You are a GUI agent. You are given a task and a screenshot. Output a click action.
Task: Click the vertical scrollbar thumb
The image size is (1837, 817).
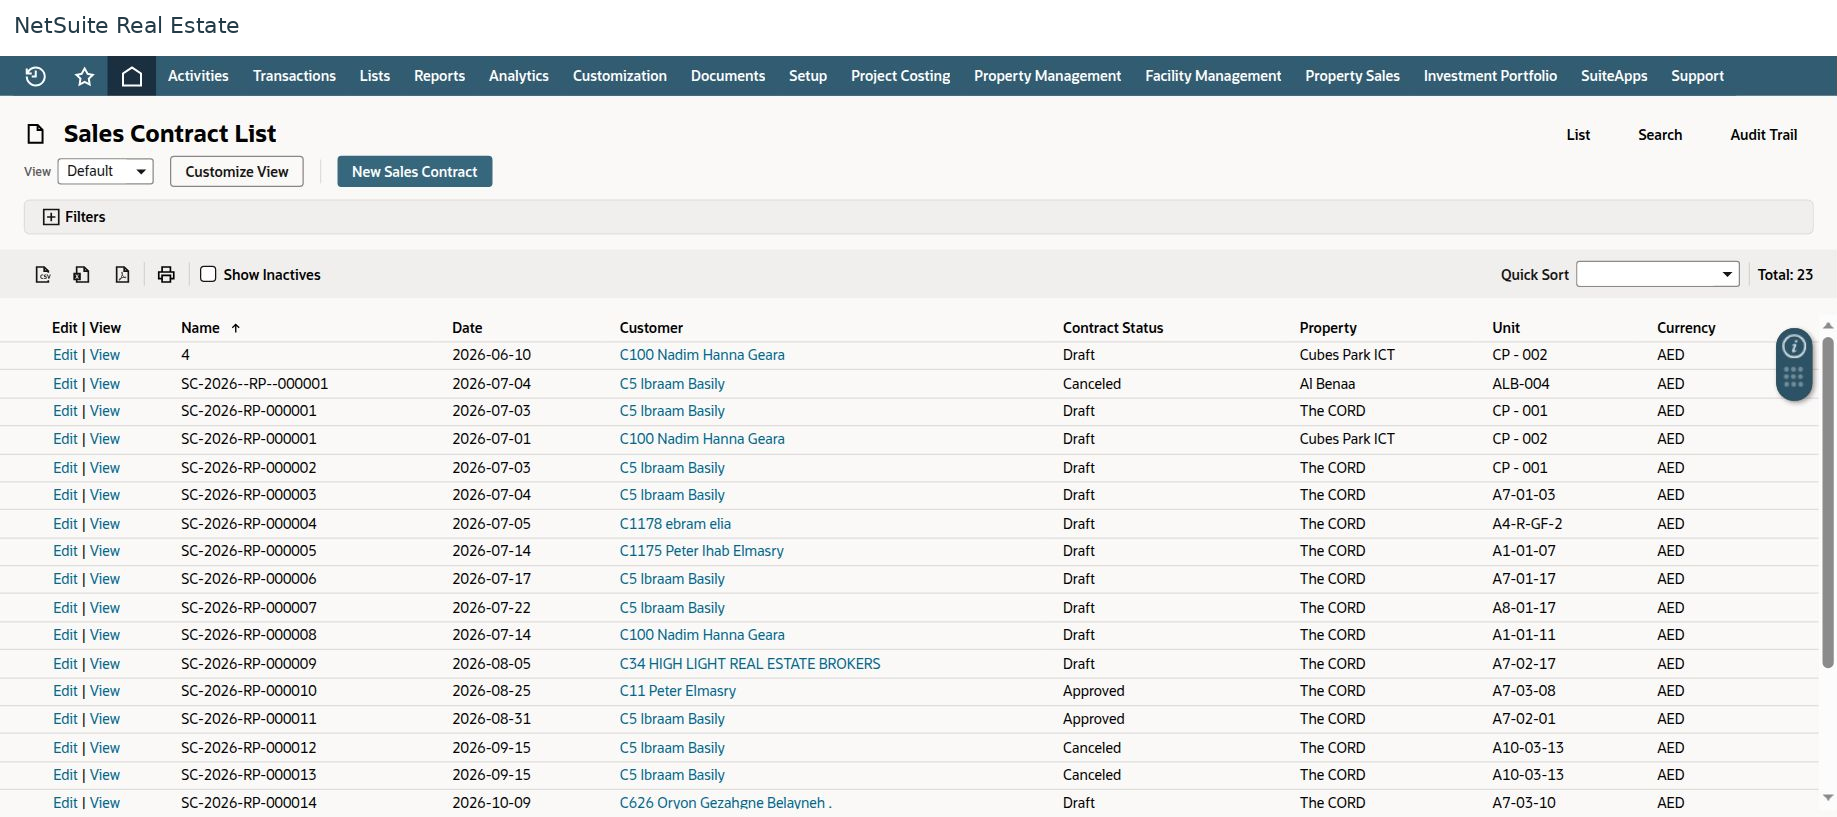point(1828,502)
